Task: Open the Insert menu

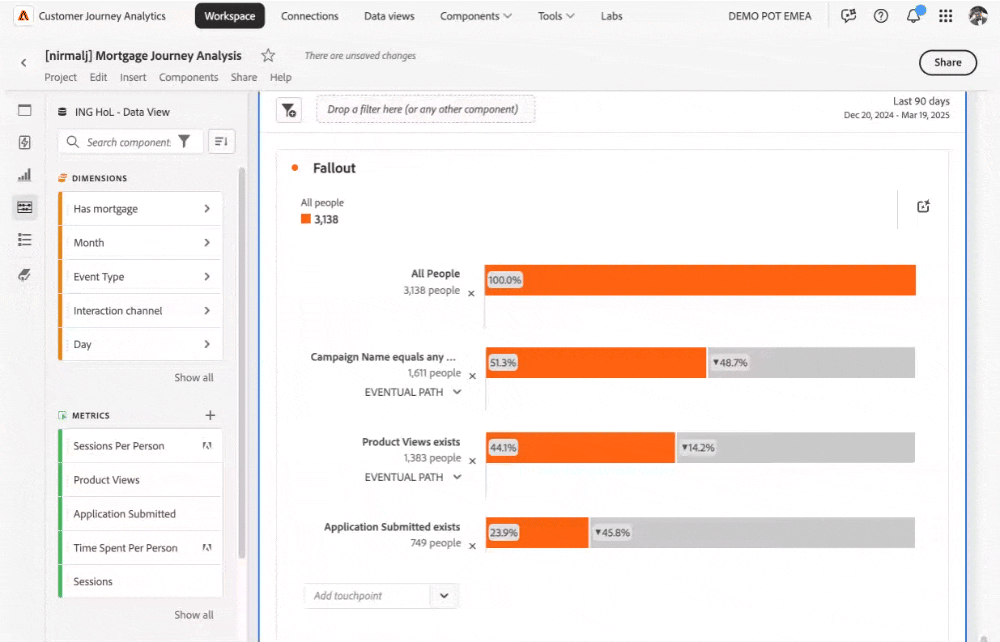Action: [x=133, y=77]
